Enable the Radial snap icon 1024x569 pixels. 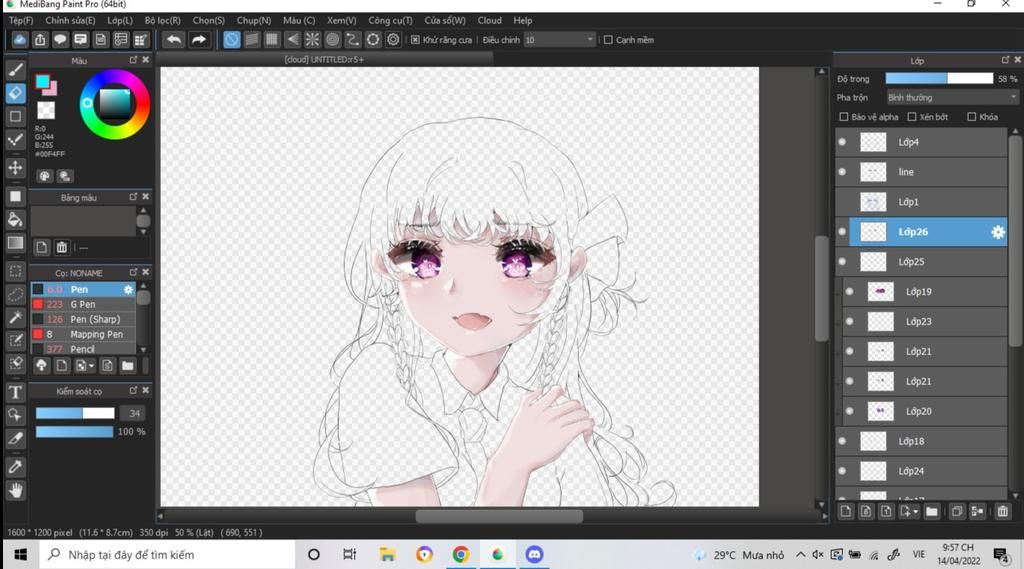pos(312,40)
